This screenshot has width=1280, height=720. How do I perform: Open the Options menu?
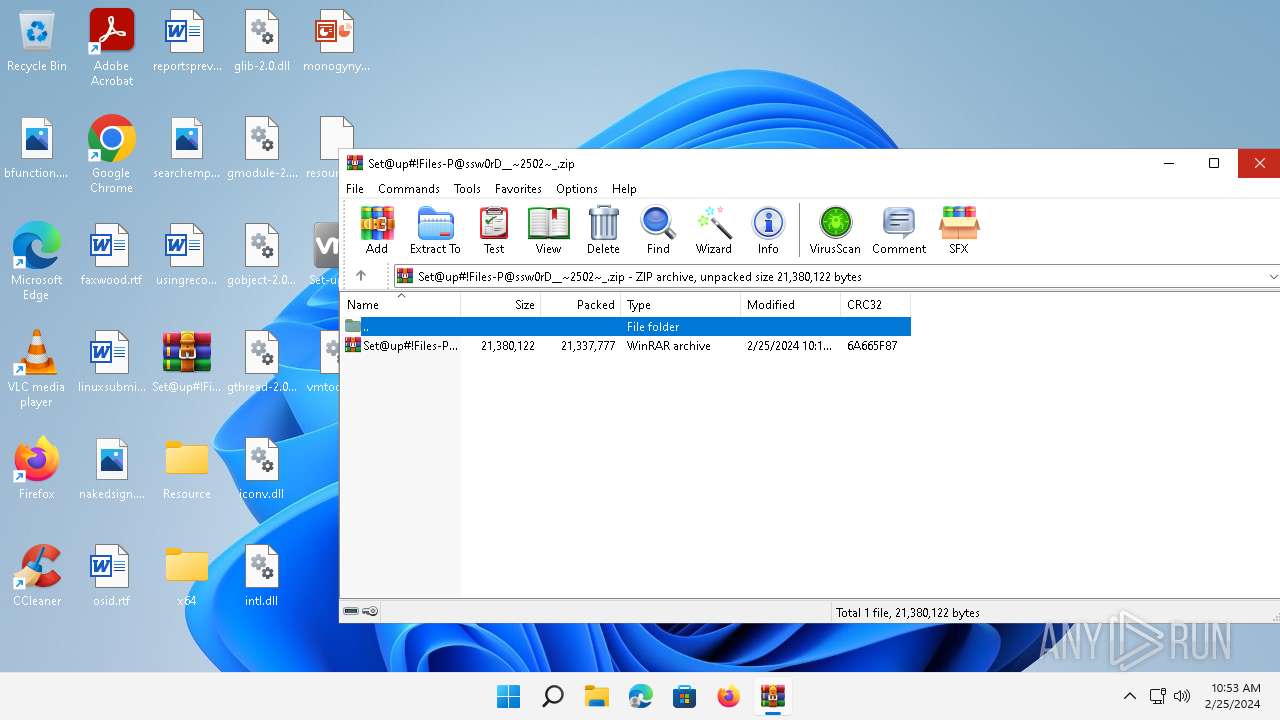(x=577, y=189)
